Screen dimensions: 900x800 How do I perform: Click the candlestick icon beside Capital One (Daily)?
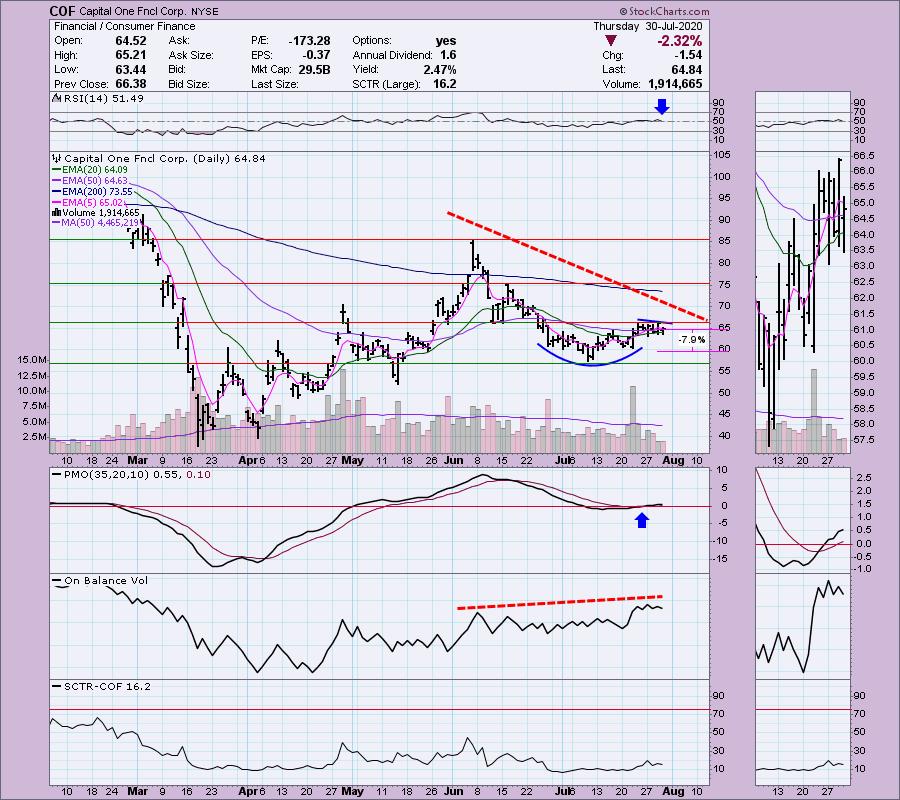[x=56, y=158]
